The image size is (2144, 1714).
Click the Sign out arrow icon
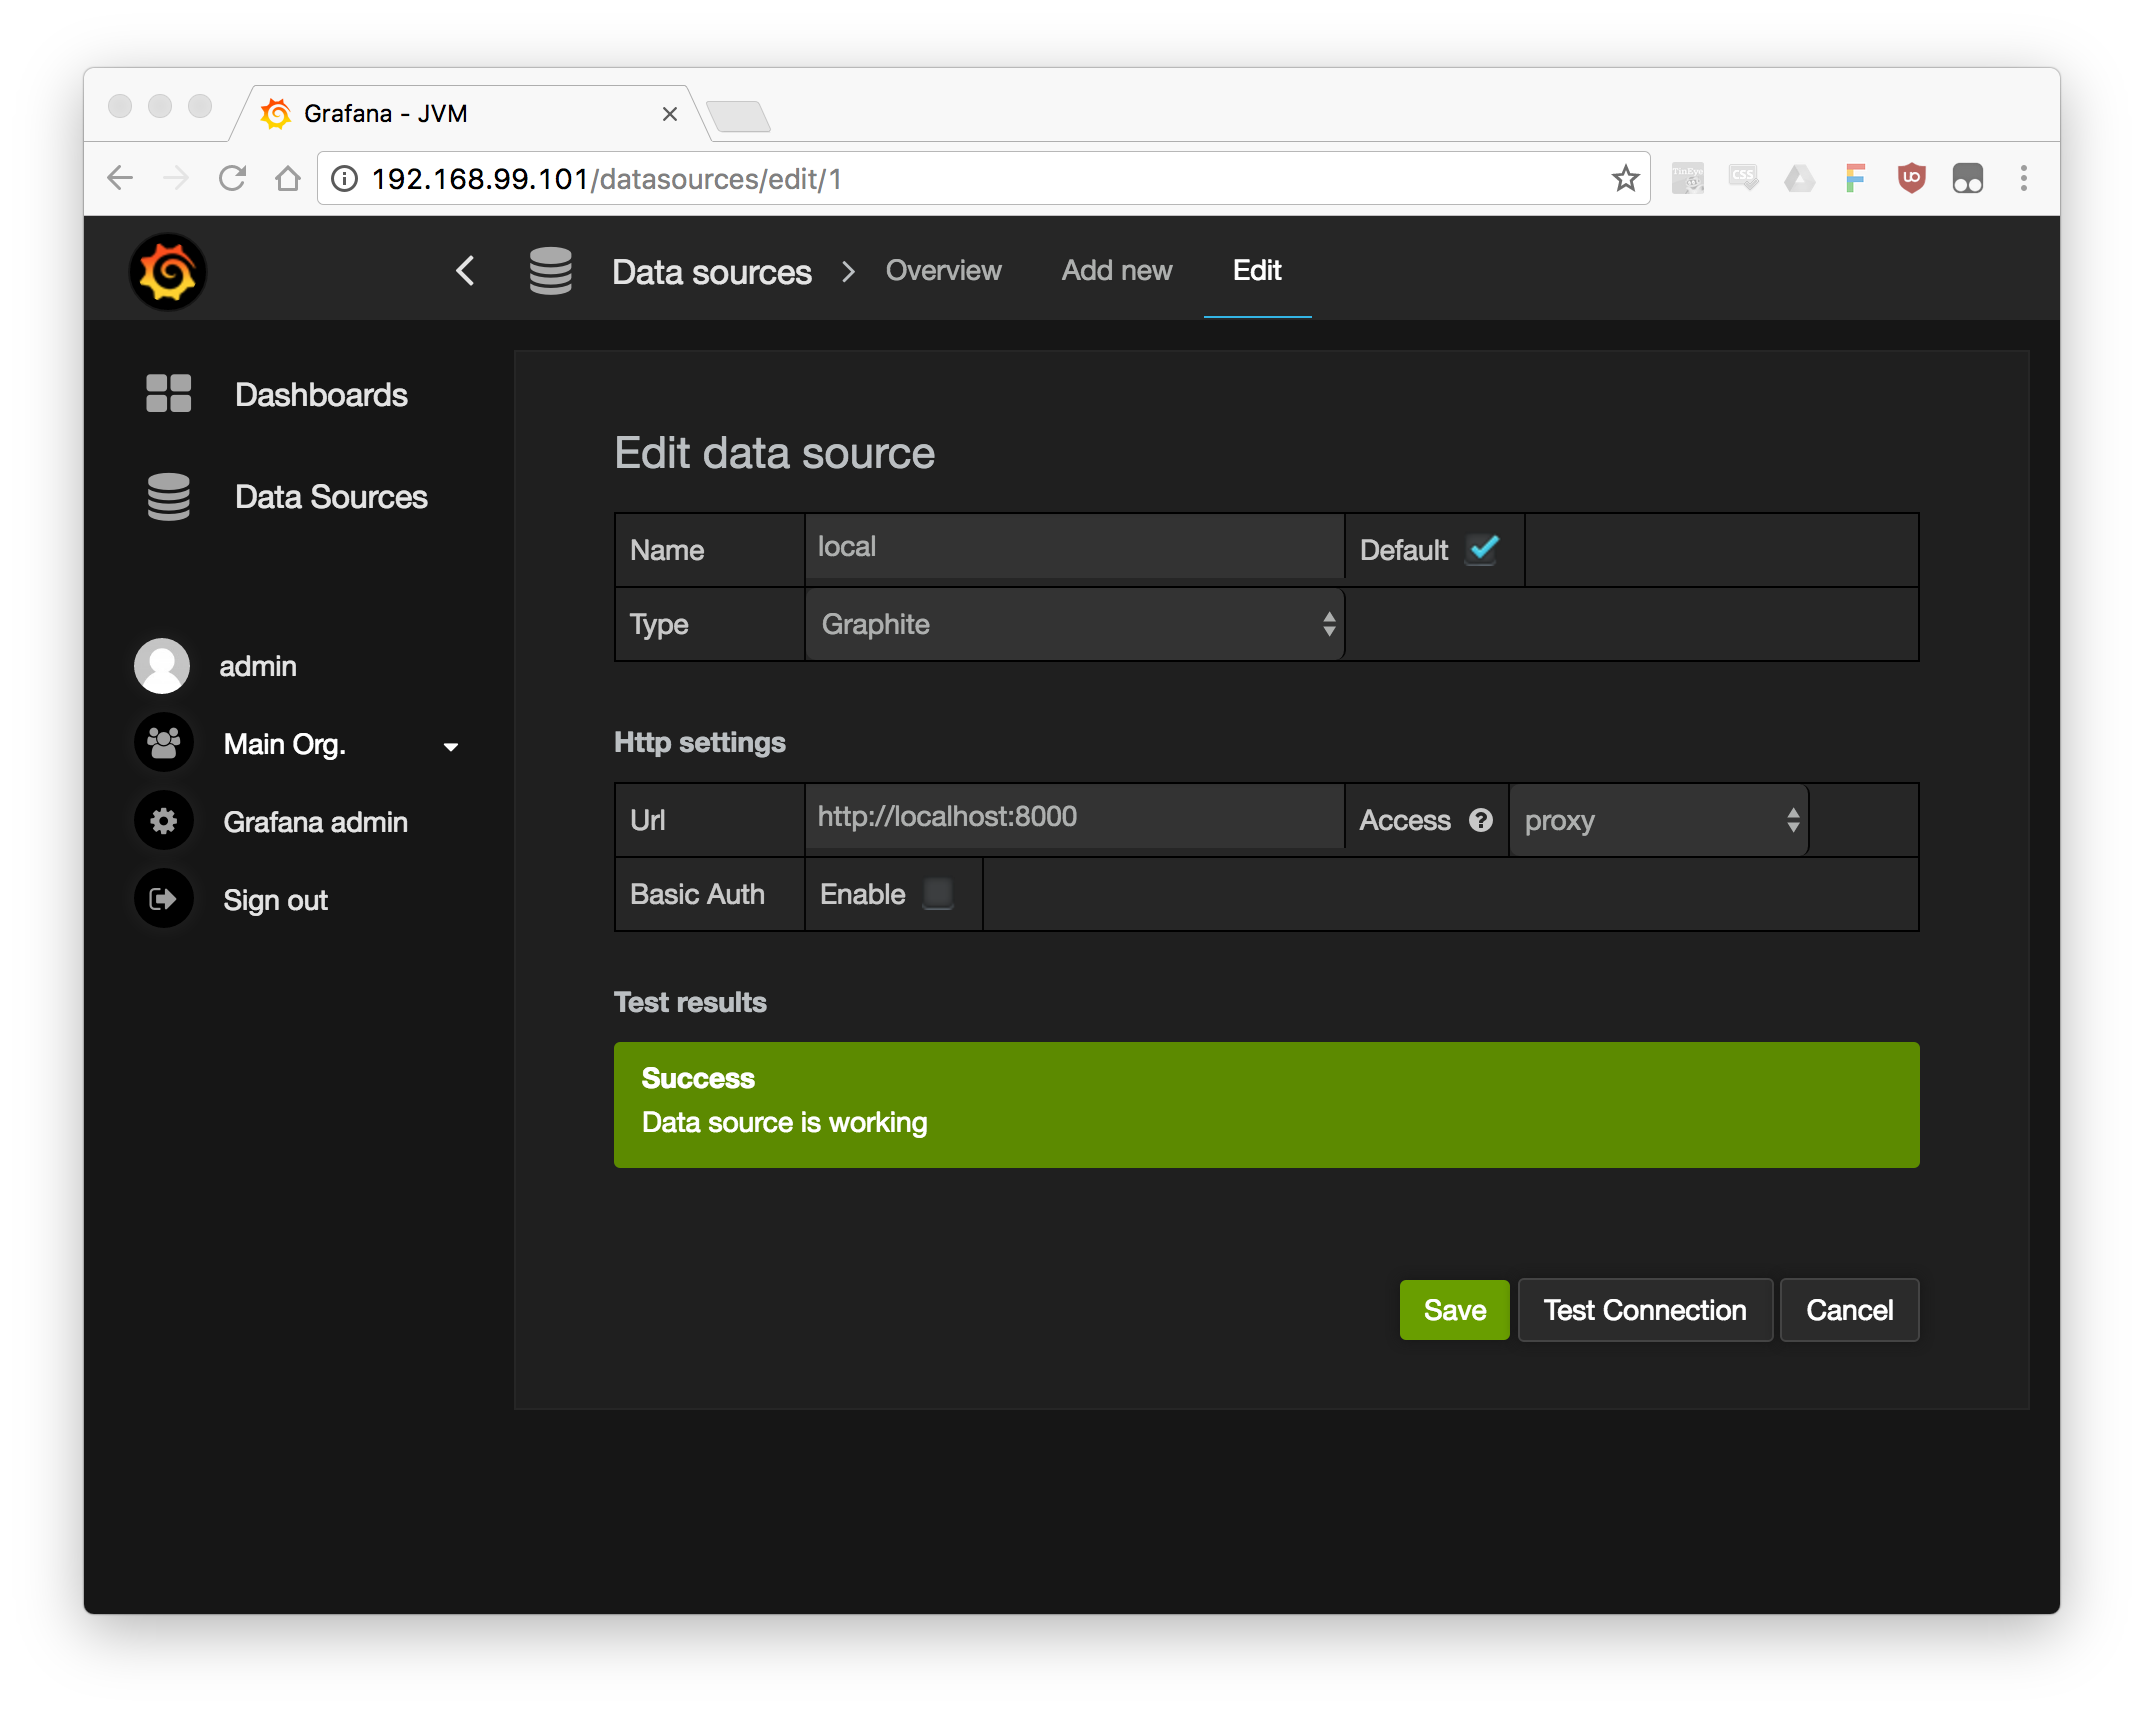pos(163,899)
